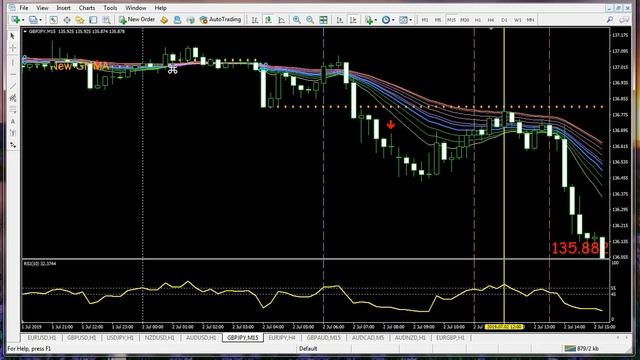Open the Strategy Tester icon
640x360 pixels.
coord(107,20)
